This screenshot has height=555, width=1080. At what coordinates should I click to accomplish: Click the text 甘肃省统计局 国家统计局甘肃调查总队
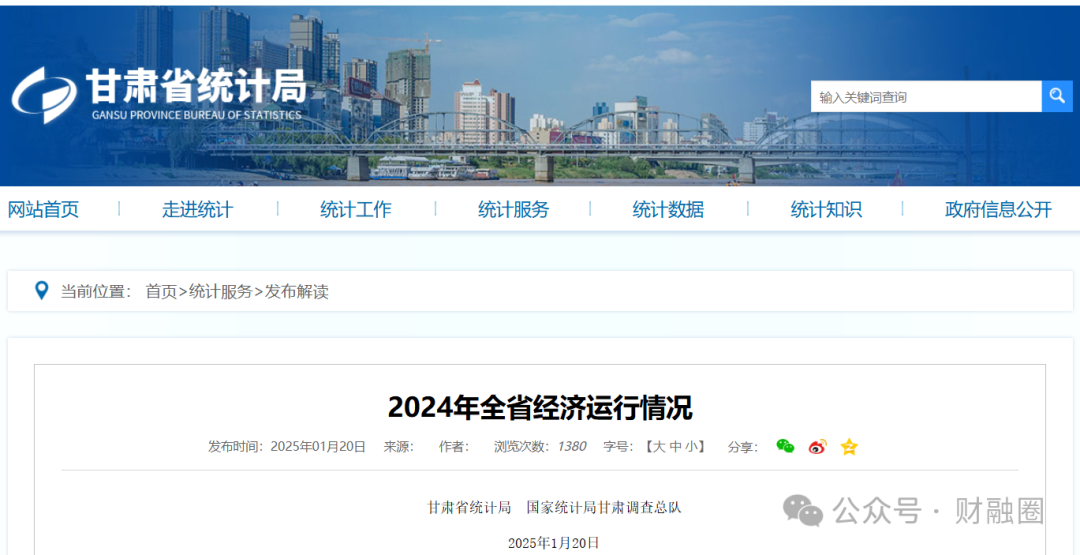pos(554,508)
